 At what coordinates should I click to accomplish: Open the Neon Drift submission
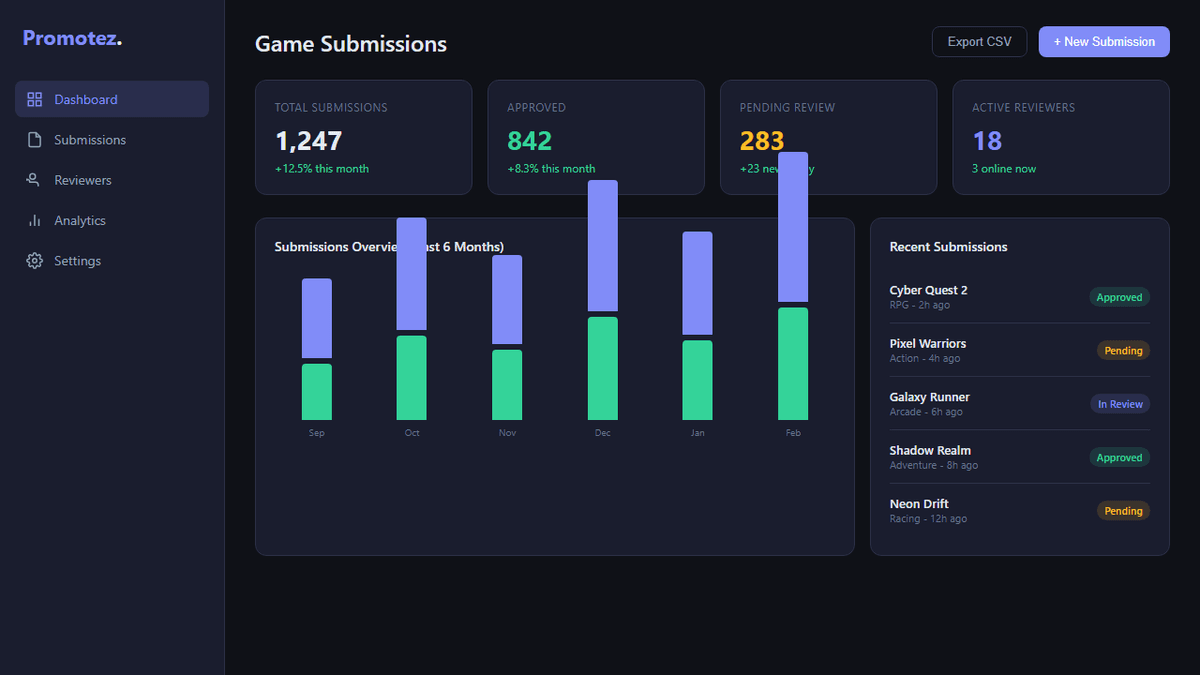click(1020, 511)
